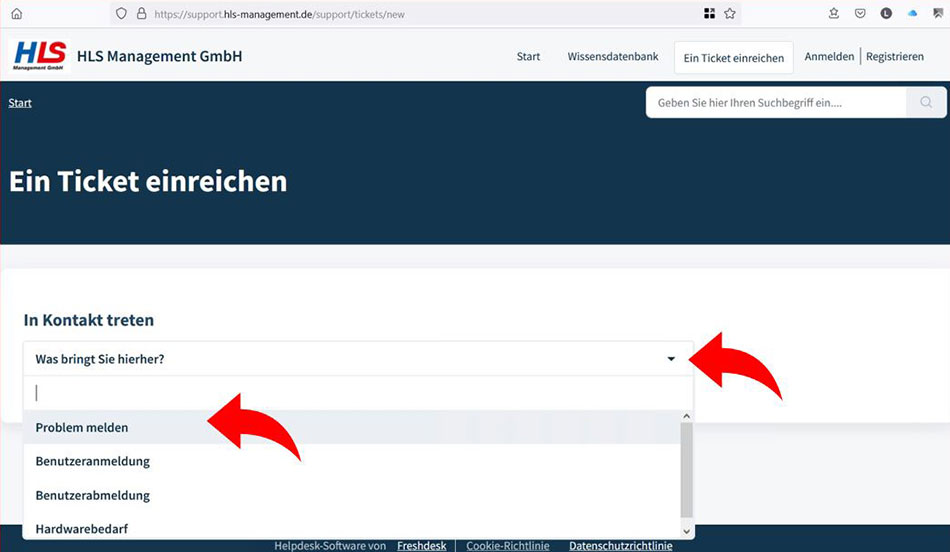
Task: Bookmark this page with the star icon
Action: [x=730, y=14]
